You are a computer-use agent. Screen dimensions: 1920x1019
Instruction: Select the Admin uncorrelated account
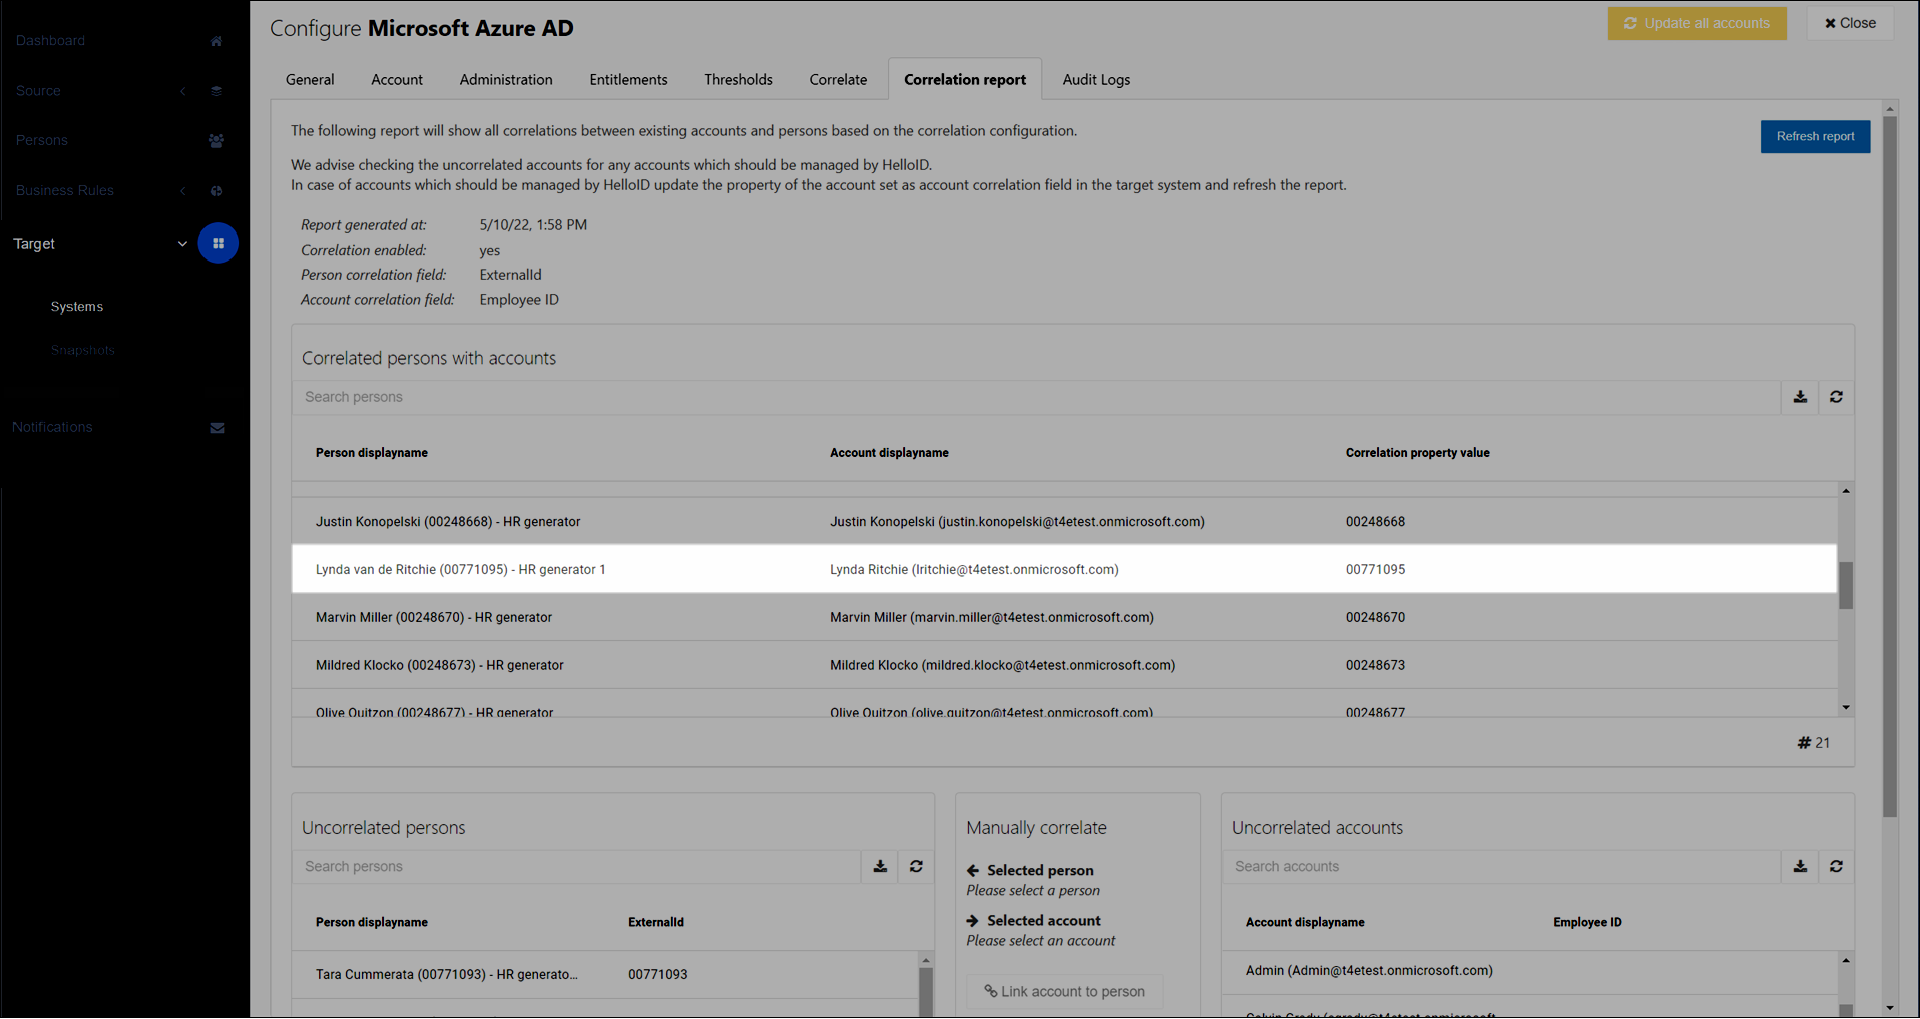(1530, 971)
